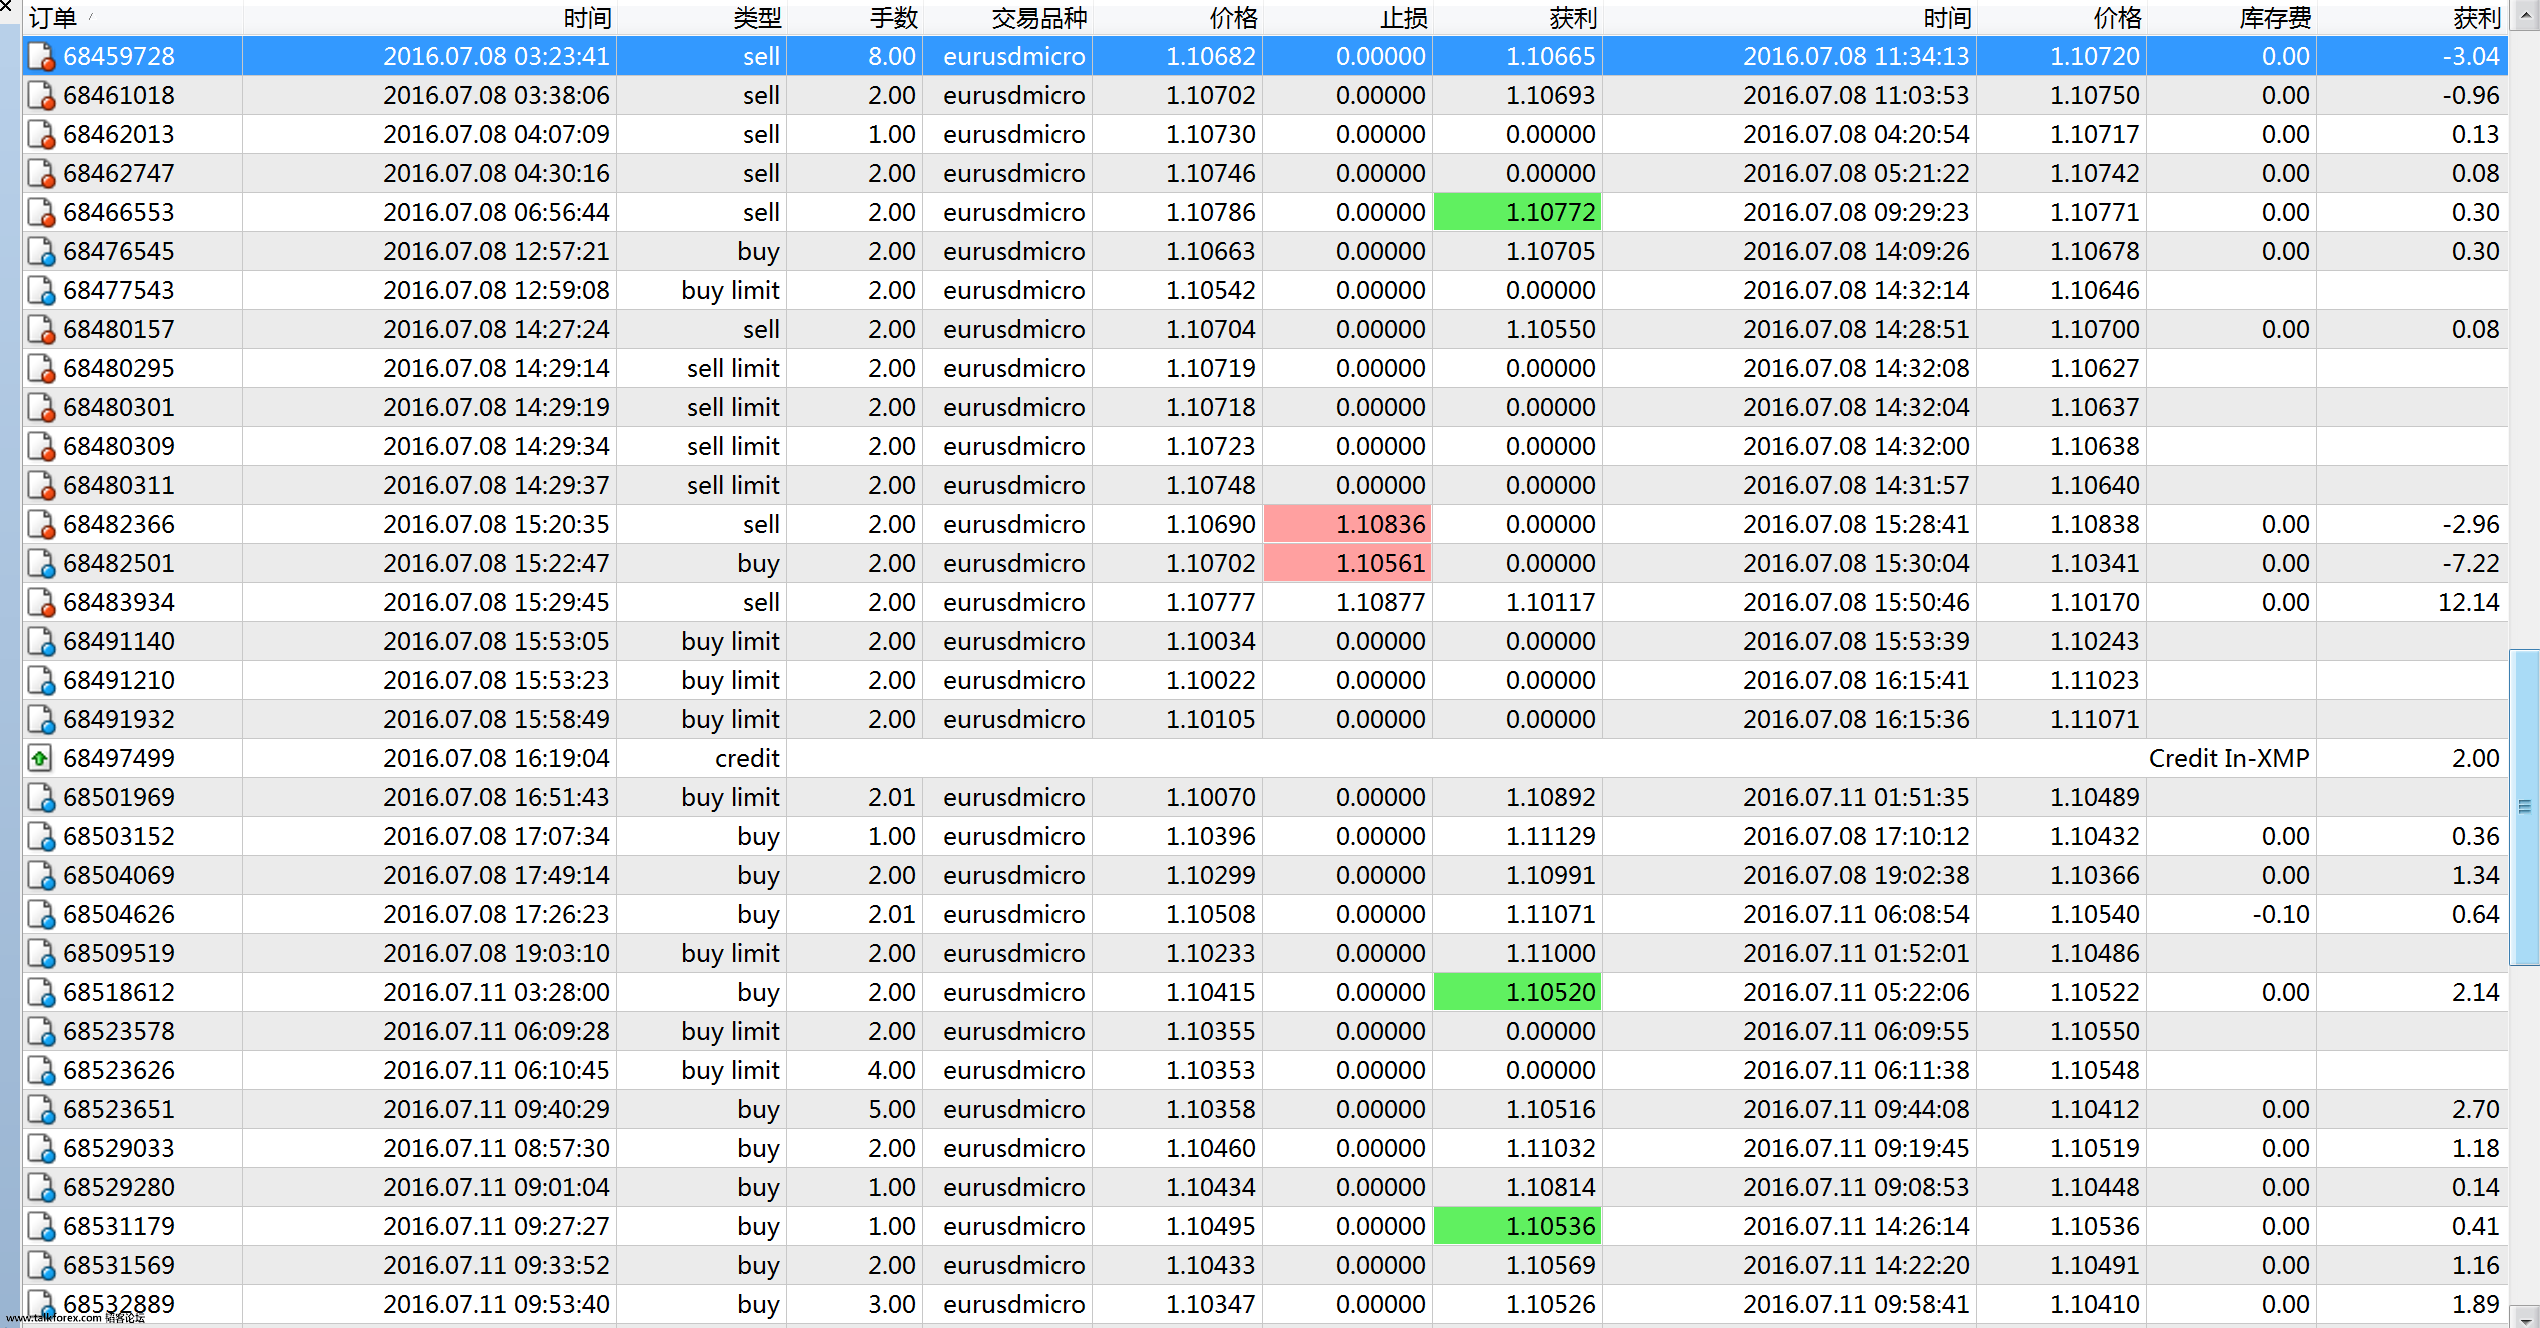Click the green take-profit cell 1.10536
Viewport: 2540px width, 1328px height.
(x=1517, y=1226)
